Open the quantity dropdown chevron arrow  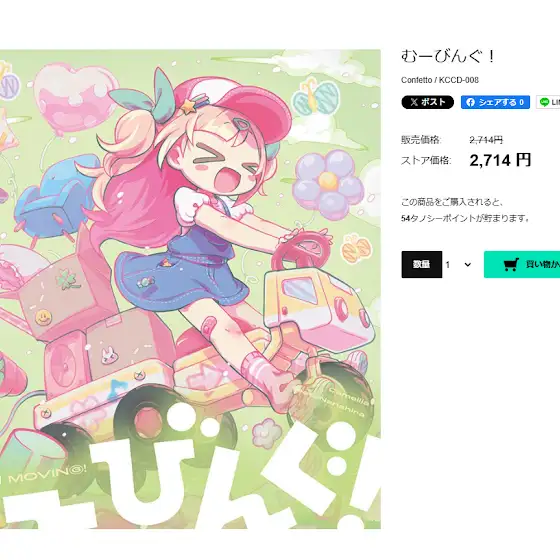(x=468, y=265)
